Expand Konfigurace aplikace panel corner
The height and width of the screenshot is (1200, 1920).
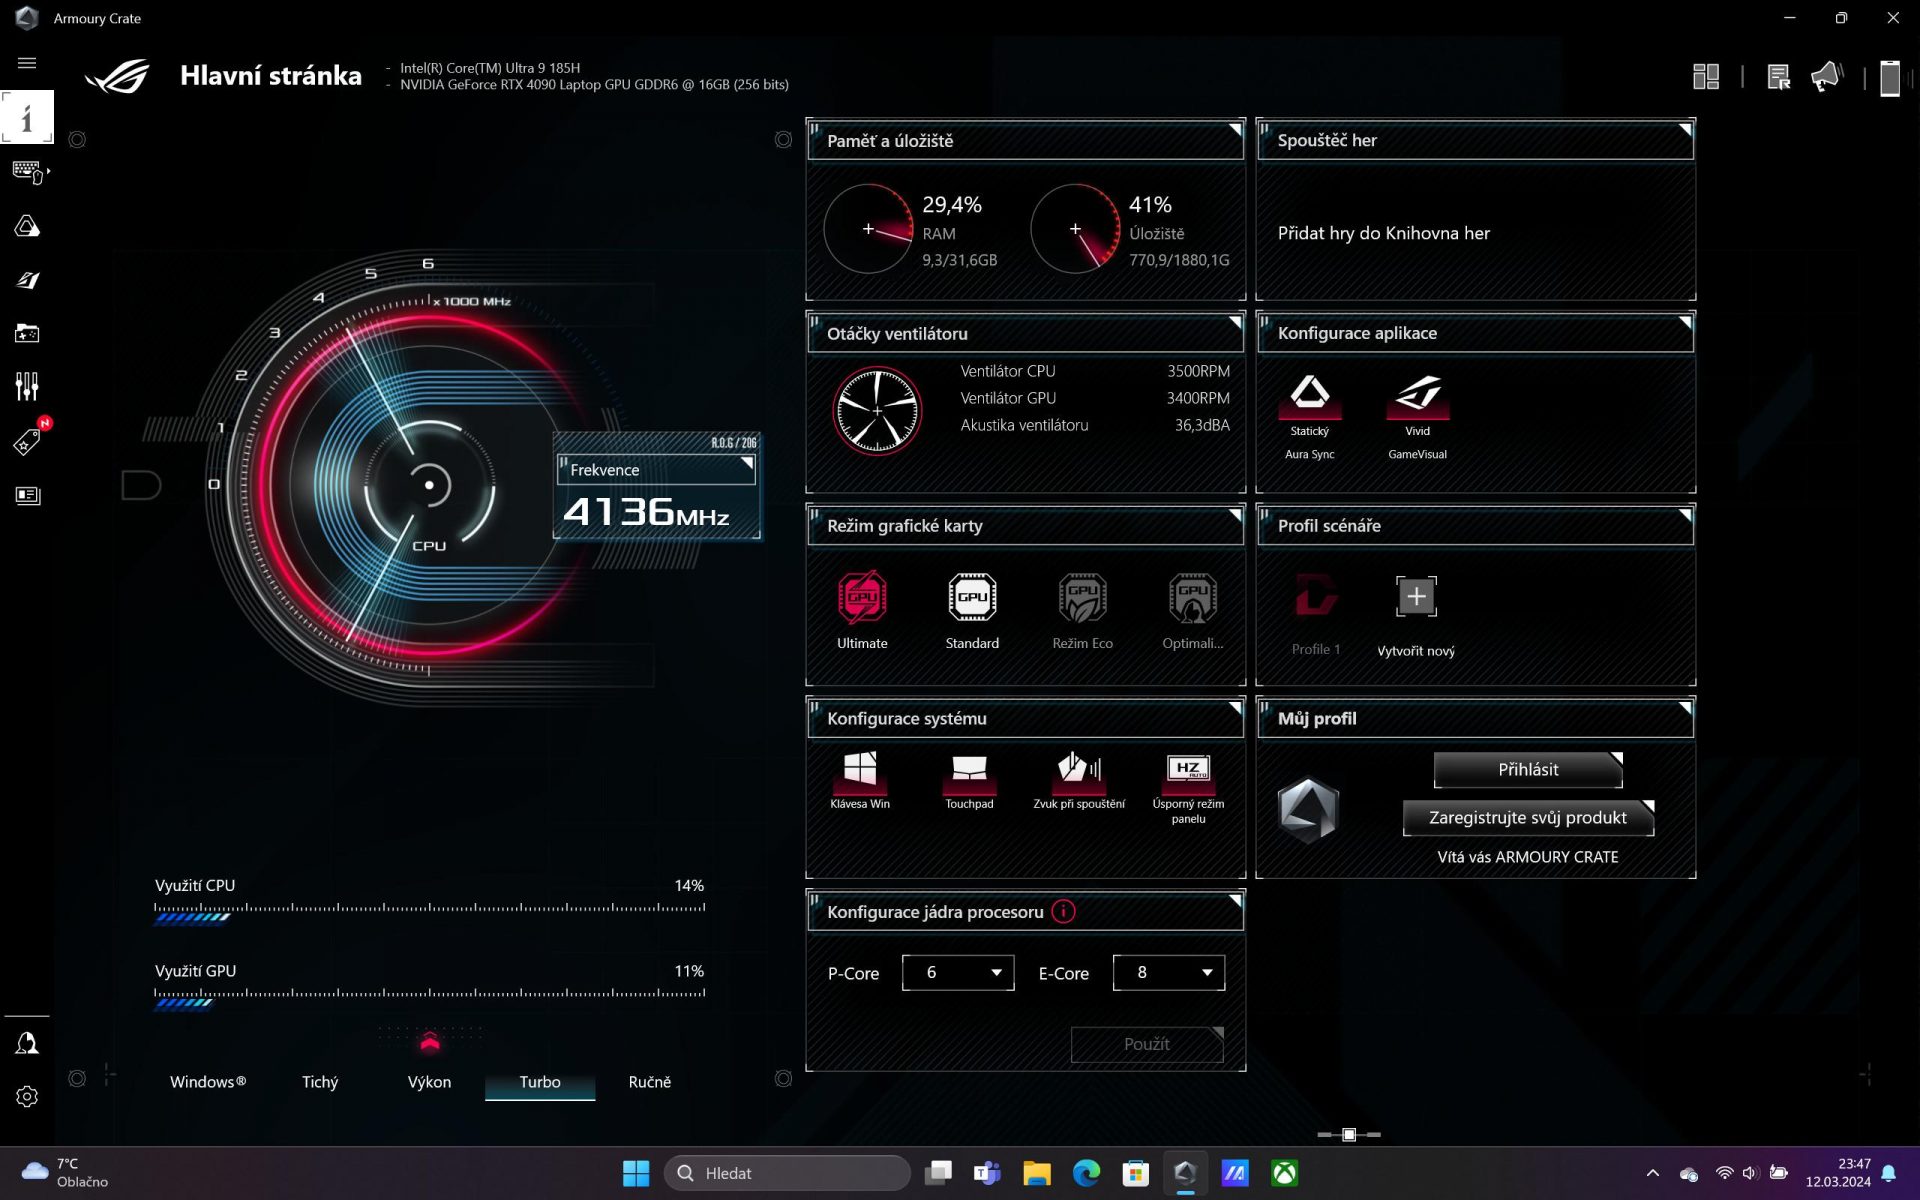tap(1685, 323)
